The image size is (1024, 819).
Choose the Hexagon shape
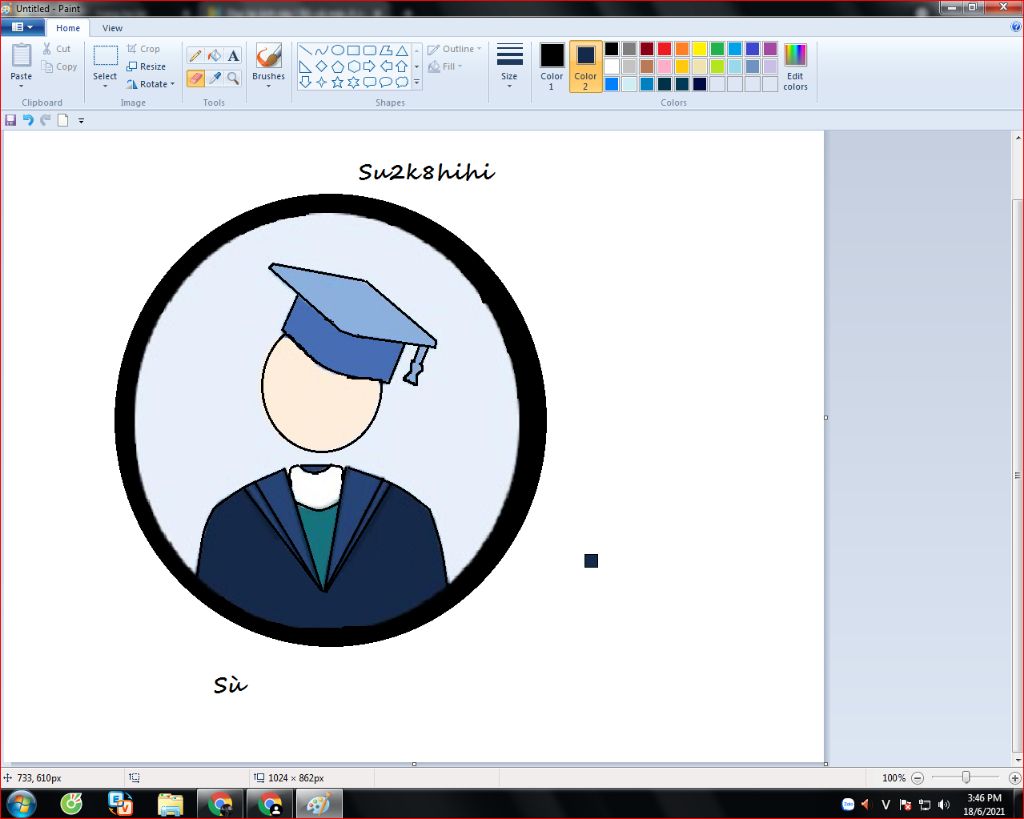click(353, 66)
